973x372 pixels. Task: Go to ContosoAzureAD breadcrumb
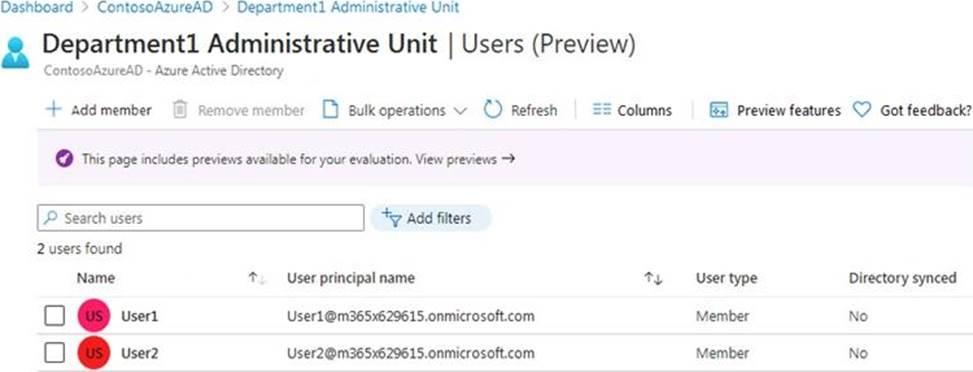point(155,7)
